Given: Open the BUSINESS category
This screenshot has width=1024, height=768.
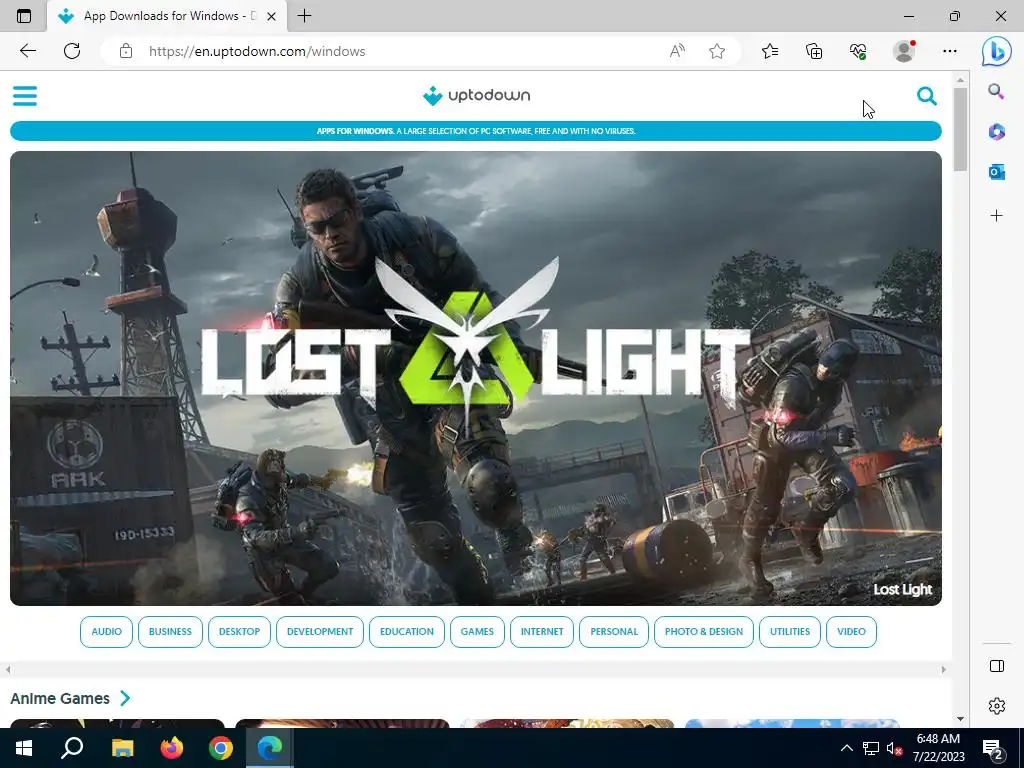Looking at the screenshot, I should [170, 632].
